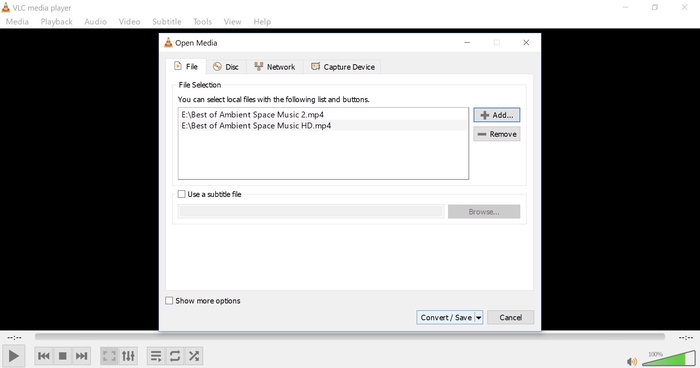This screenshot has width=700, height=368.
Task: Open extended settings equalizer icon
Action: [128, 356]
